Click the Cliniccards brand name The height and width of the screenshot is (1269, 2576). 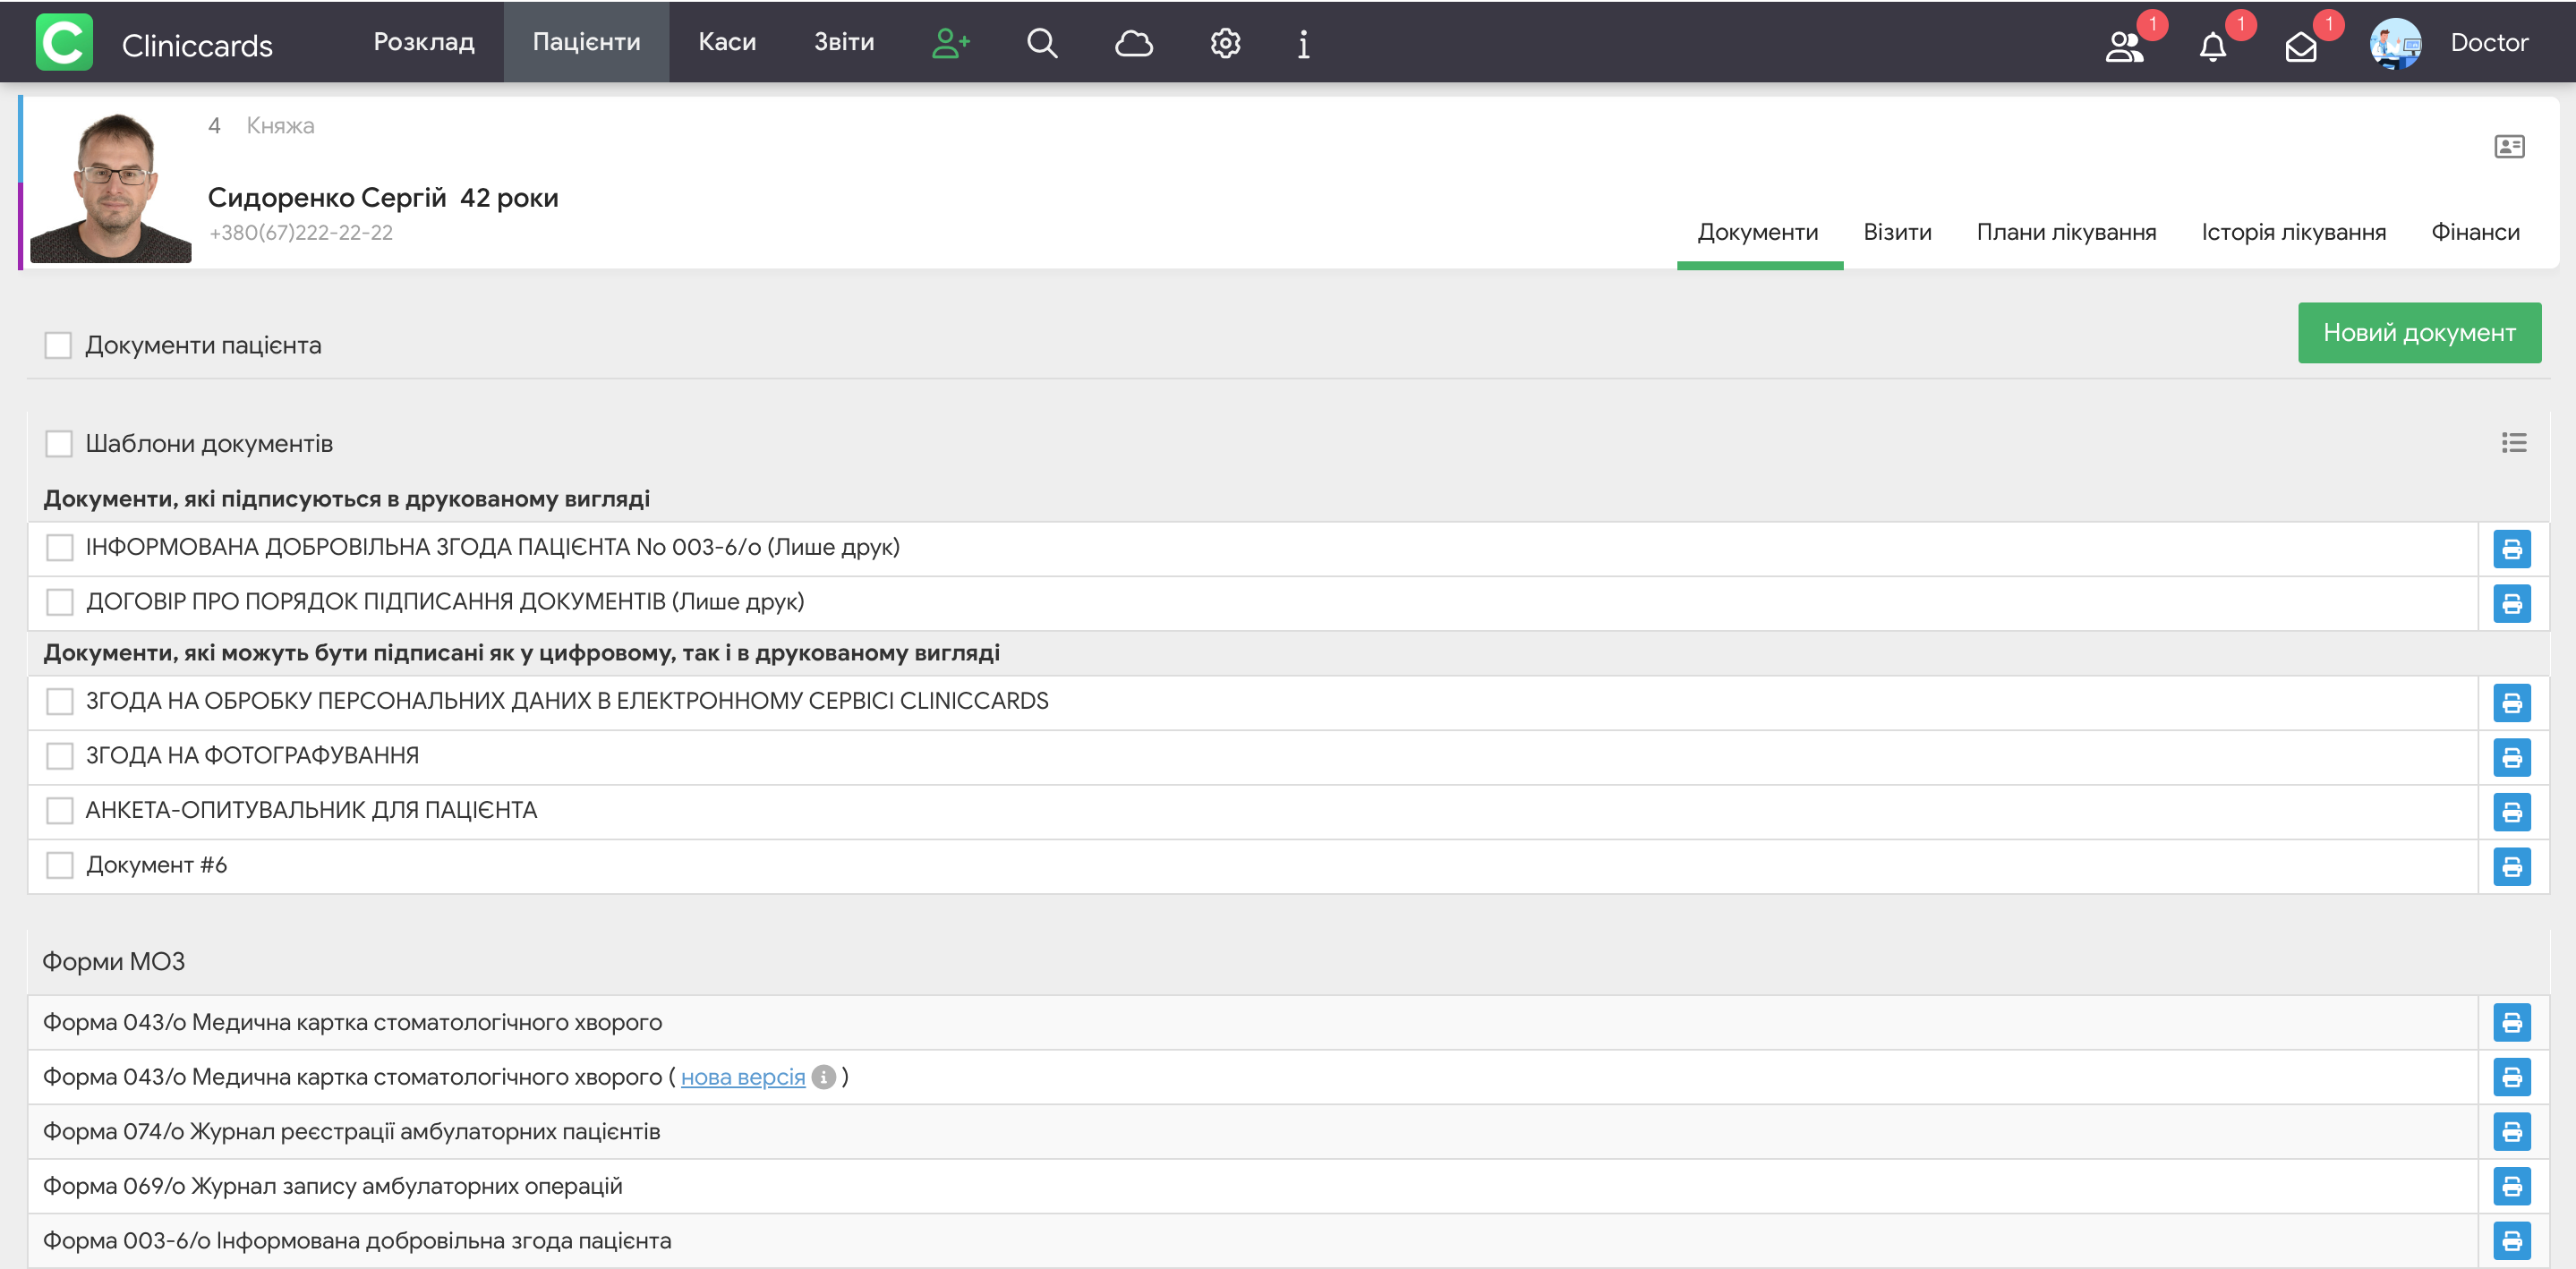[x=197, y=45]
